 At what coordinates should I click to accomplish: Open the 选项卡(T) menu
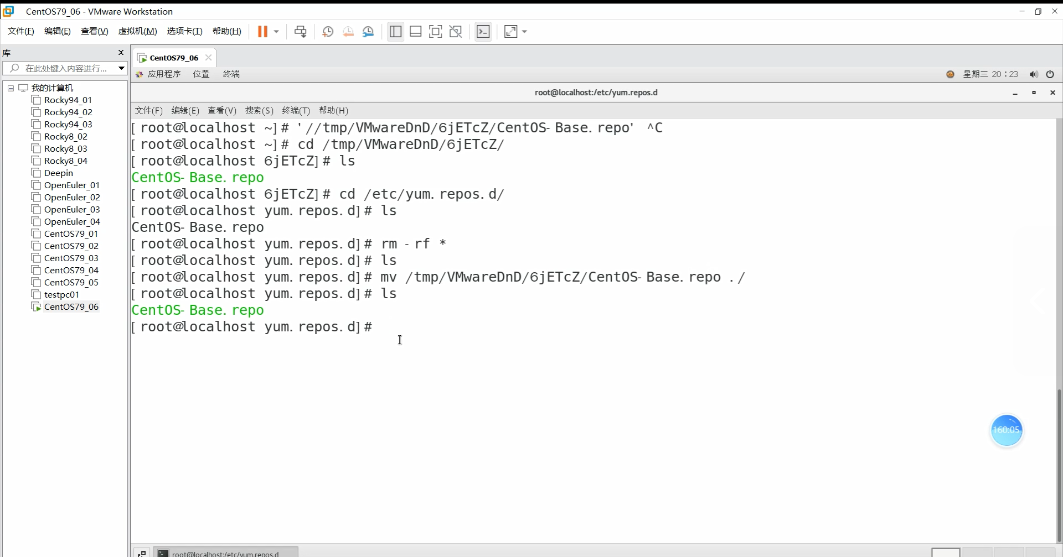pos(184,31)
